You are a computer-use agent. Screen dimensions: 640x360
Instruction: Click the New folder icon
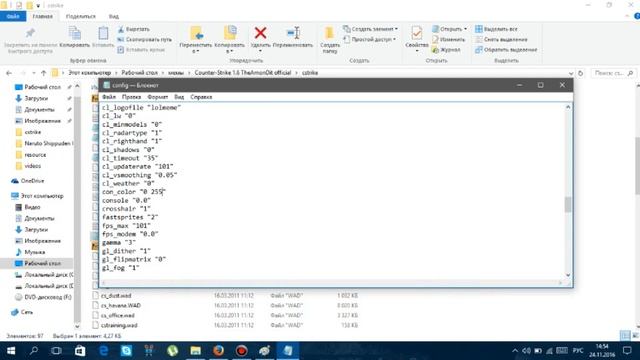pyautogui.click(x=329, y=33)
